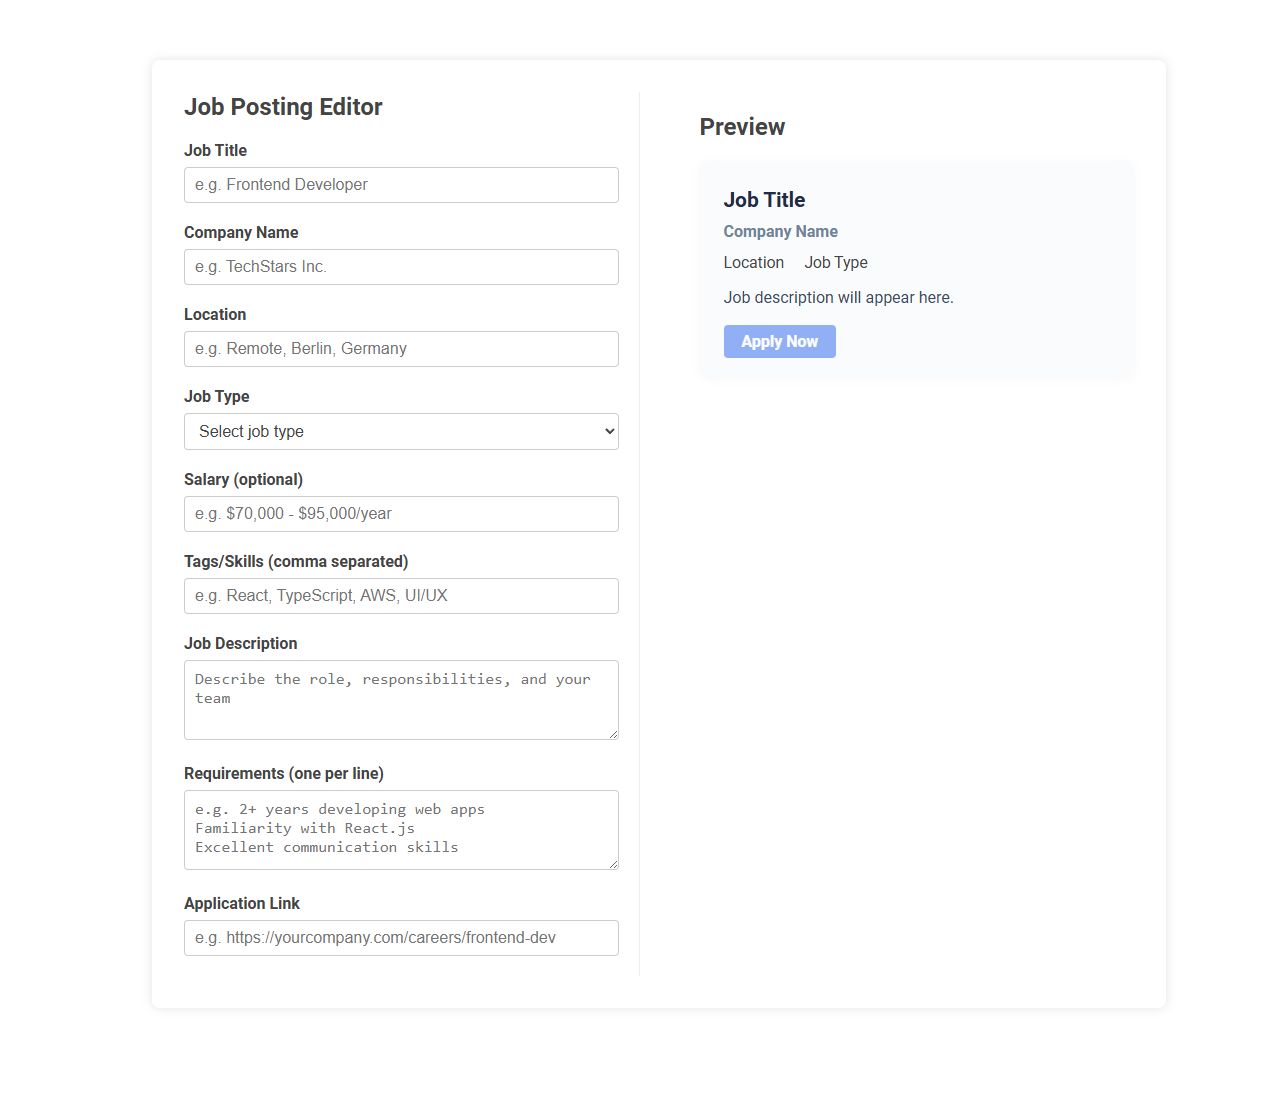Click the Job Posting Editor heading
The width and height of the screenshot is (1278, 1098).
pos(283,107)
